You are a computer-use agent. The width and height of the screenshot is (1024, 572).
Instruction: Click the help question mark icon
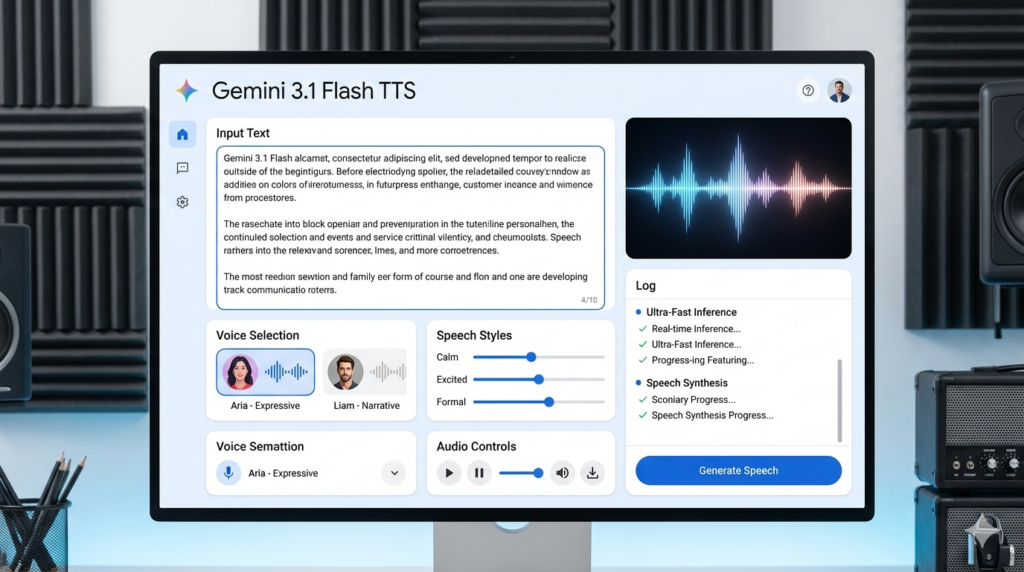(808, 91)
